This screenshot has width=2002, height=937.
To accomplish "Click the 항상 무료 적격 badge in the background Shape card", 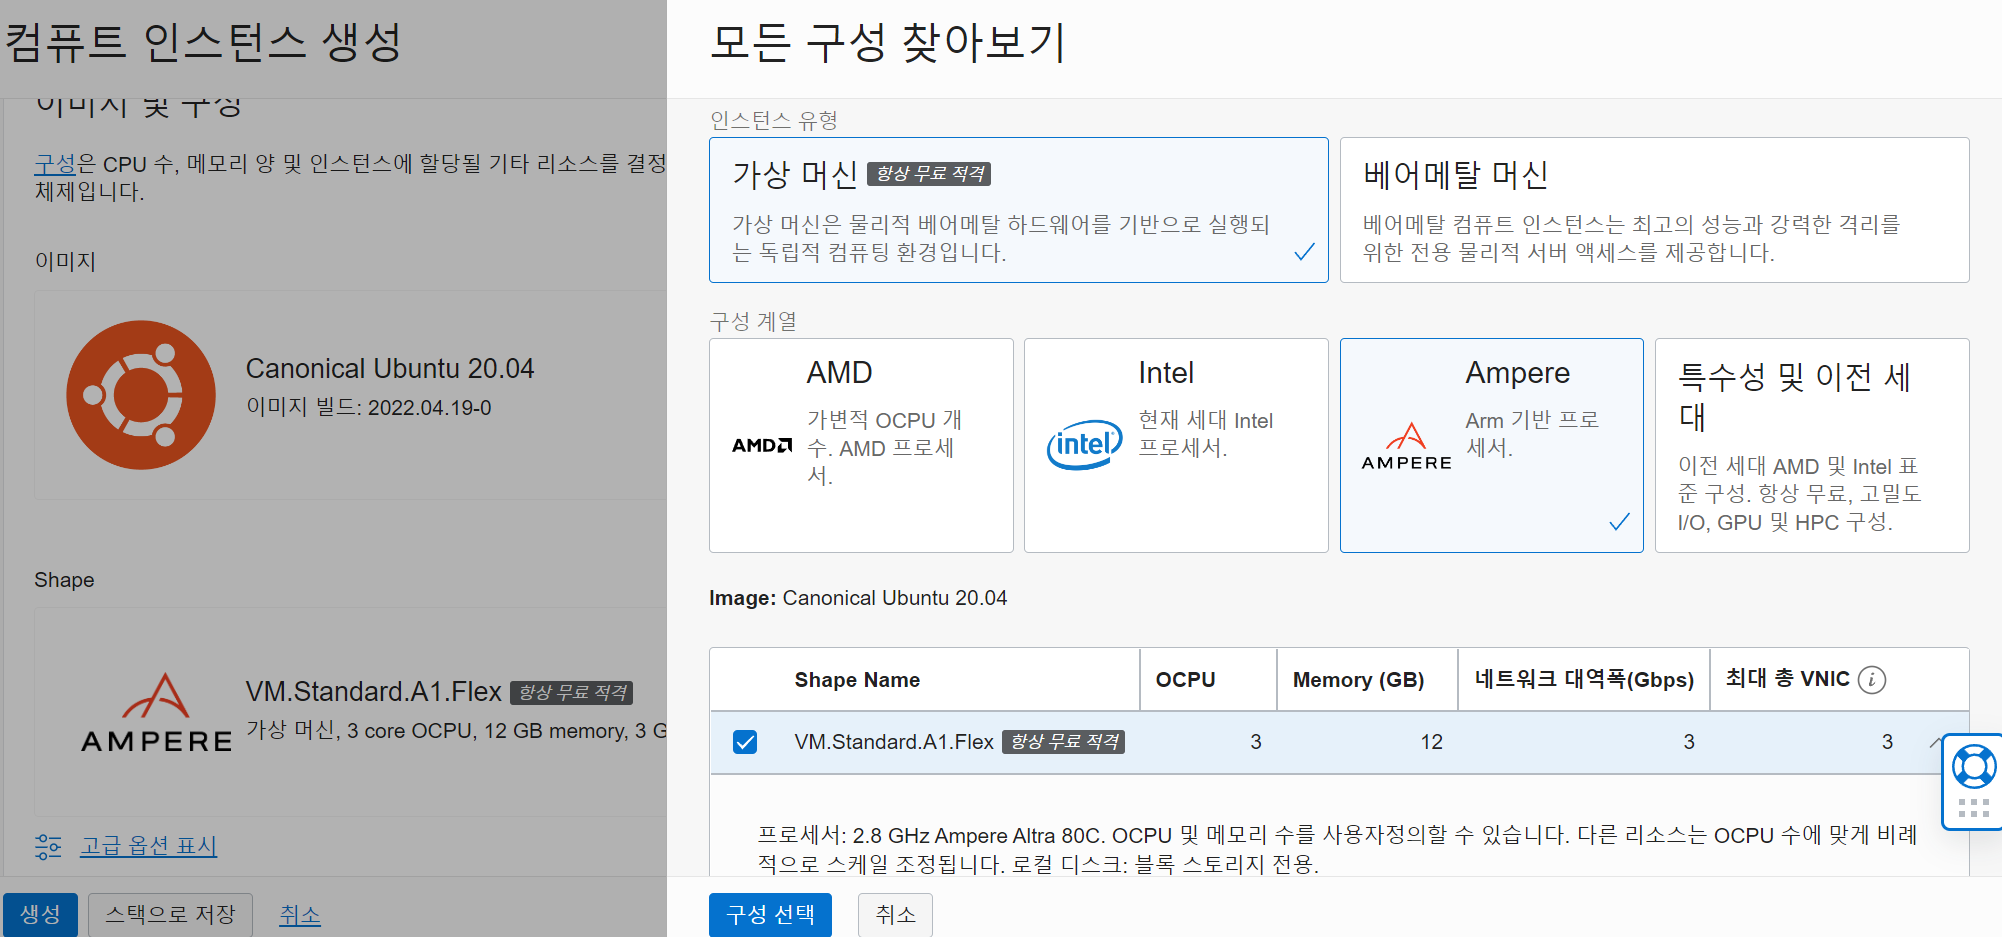I will pos(572,693).
